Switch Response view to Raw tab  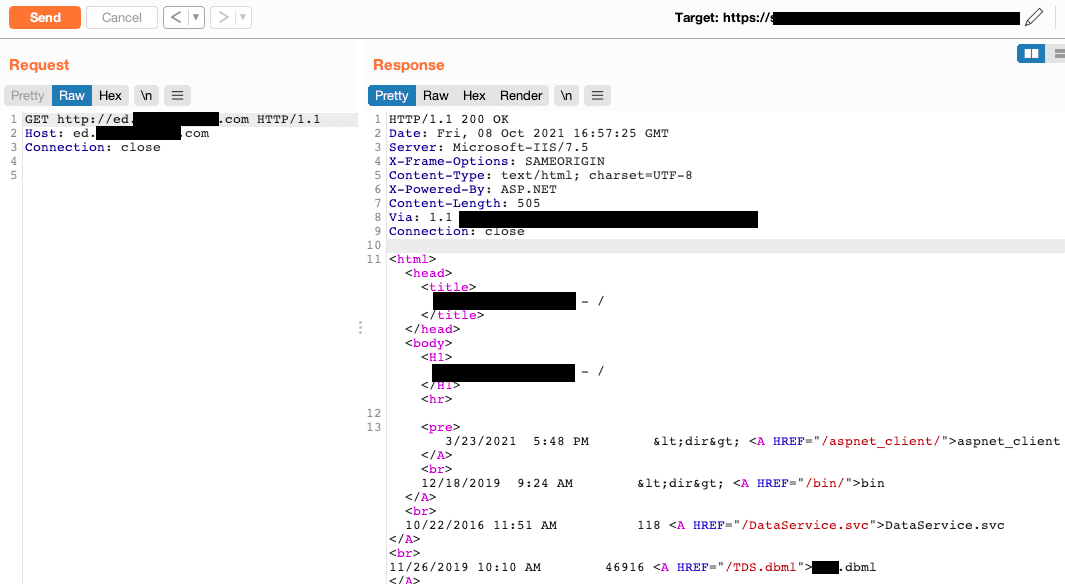pos(435,96)
